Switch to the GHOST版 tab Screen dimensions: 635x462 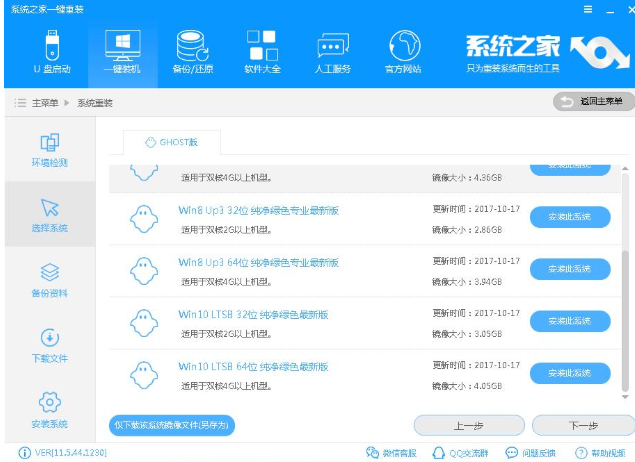[x=172, y=143]
